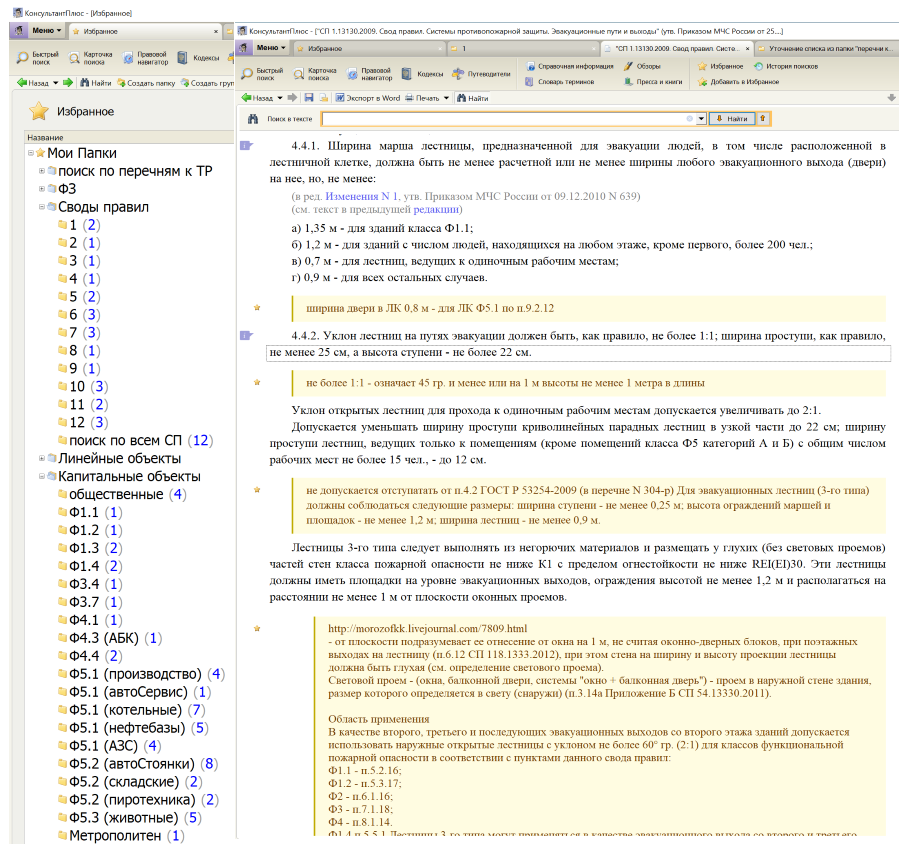Open Карточка поиска in the document window toolbar
The width and height of the screenshot is (899, 844).
click(315, 74)
